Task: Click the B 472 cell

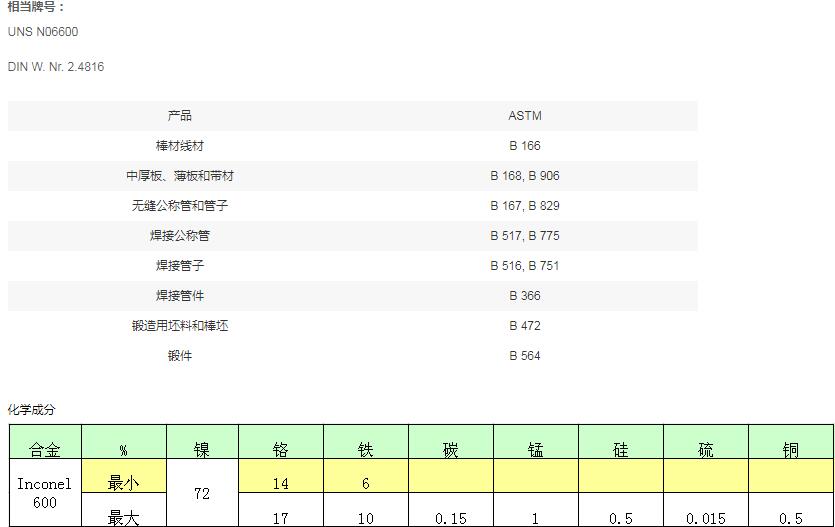Action: tap(525, 326)
